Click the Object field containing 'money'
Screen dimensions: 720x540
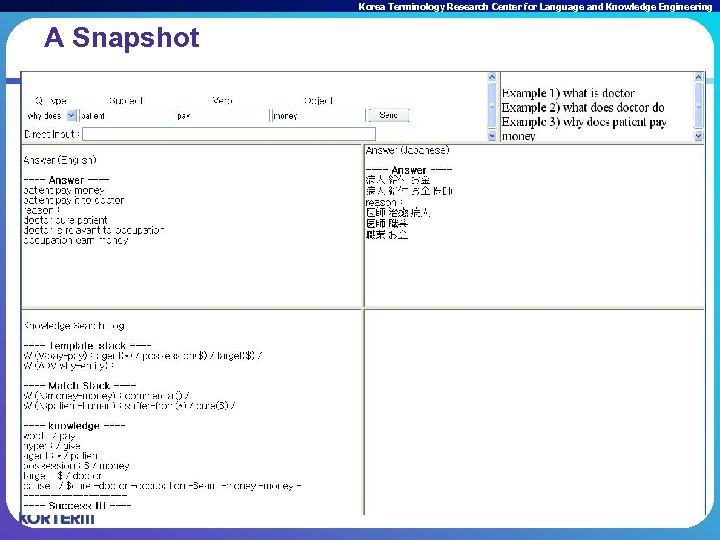click(318, 116)
